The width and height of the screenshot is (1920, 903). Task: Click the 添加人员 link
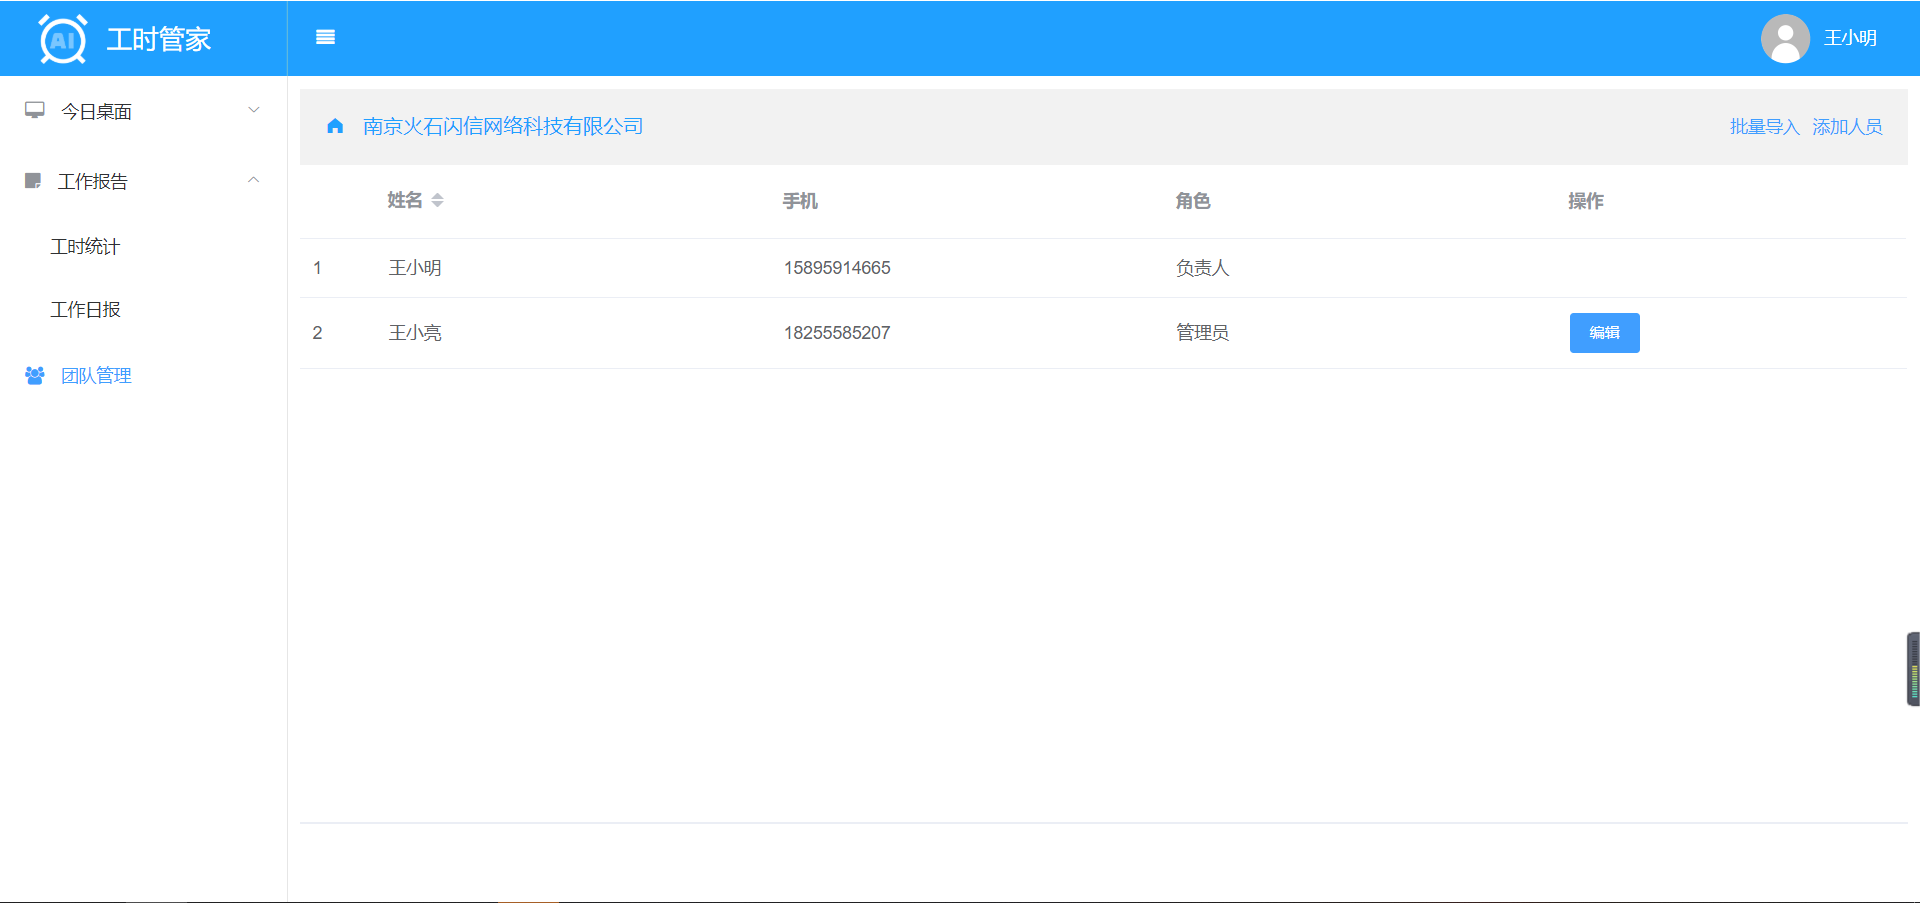coord(1847,127)
